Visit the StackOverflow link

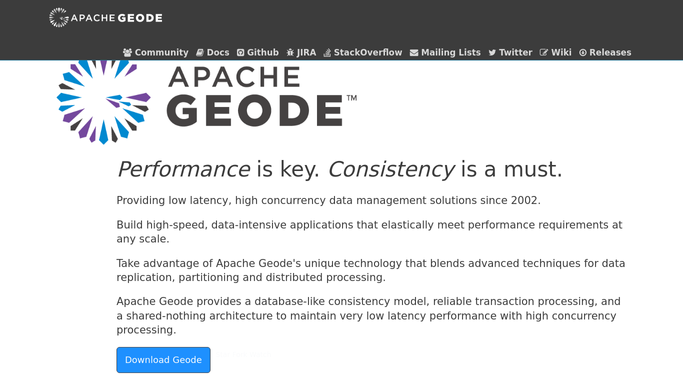click(368, 53)
